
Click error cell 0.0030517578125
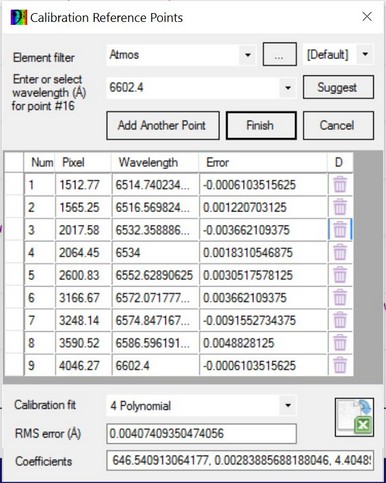pos(263,275)
